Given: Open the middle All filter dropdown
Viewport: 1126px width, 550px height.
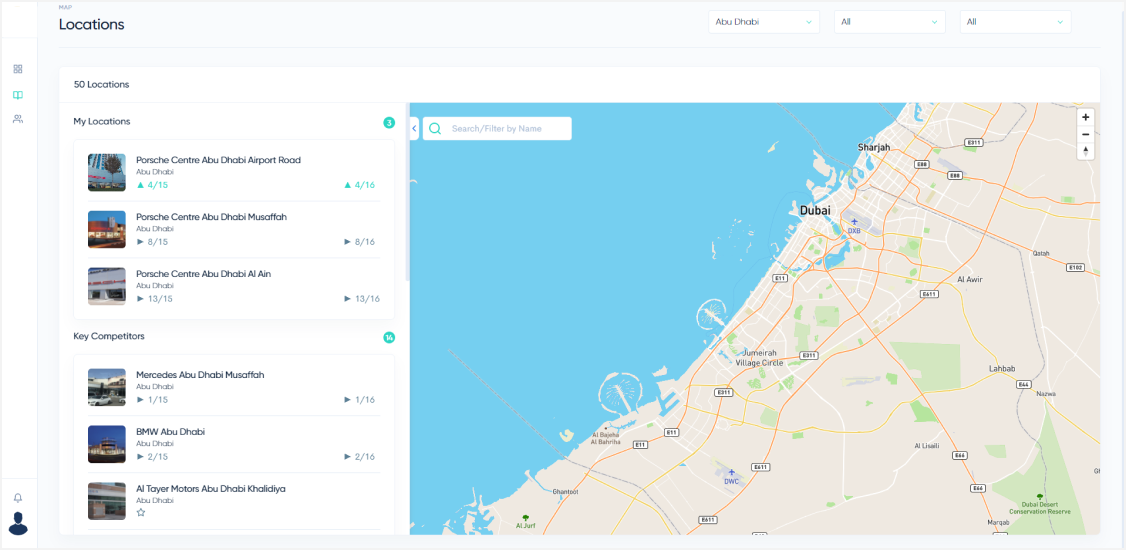Looking at the screenshot, I should click(890, 22).
